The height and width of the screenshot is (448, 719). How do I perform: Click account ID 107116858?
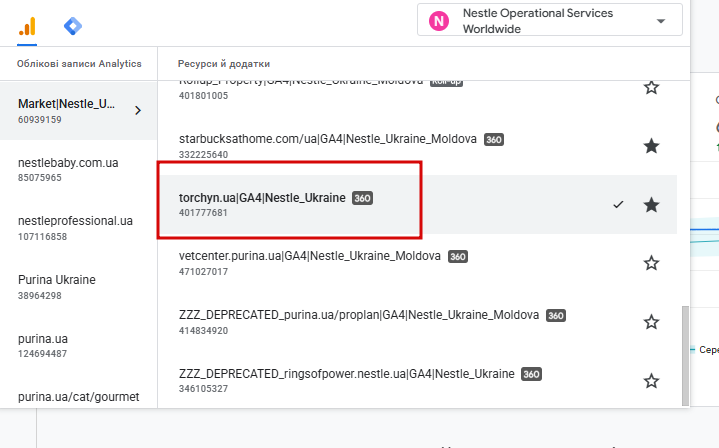(x=42, y=237)
